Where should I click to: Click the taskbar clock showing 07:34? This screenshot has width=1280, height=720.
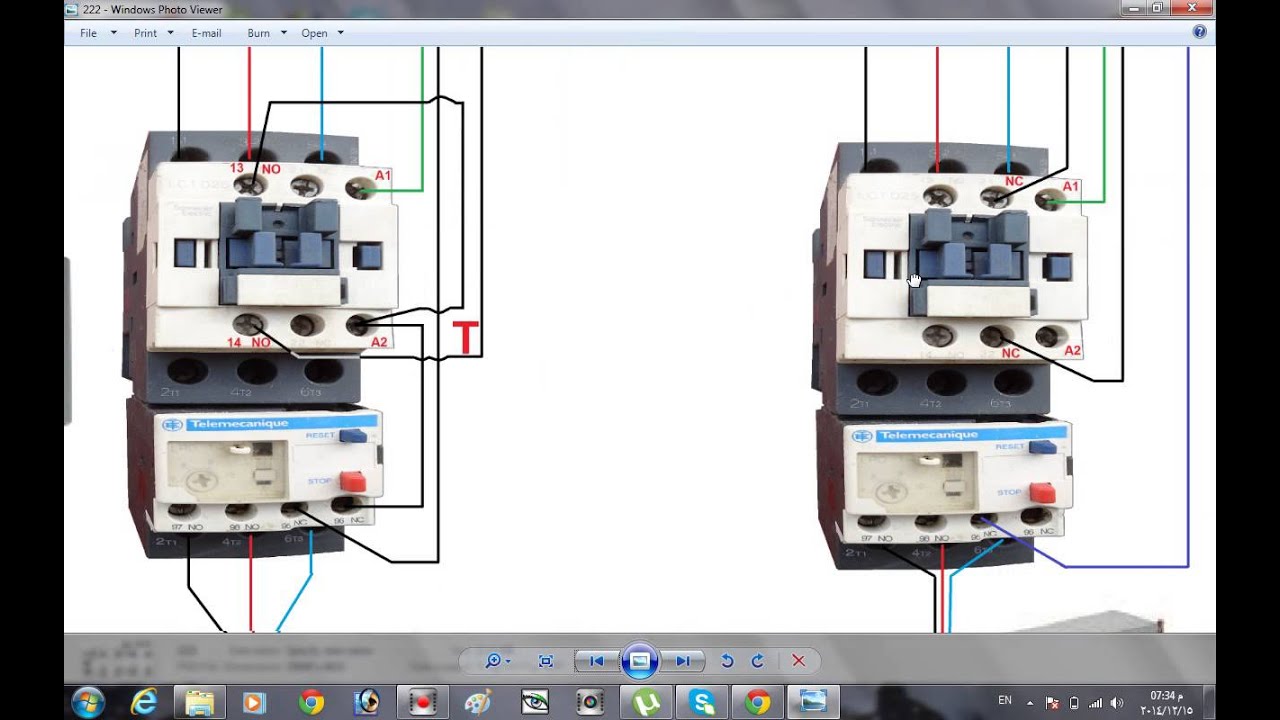1166,702
